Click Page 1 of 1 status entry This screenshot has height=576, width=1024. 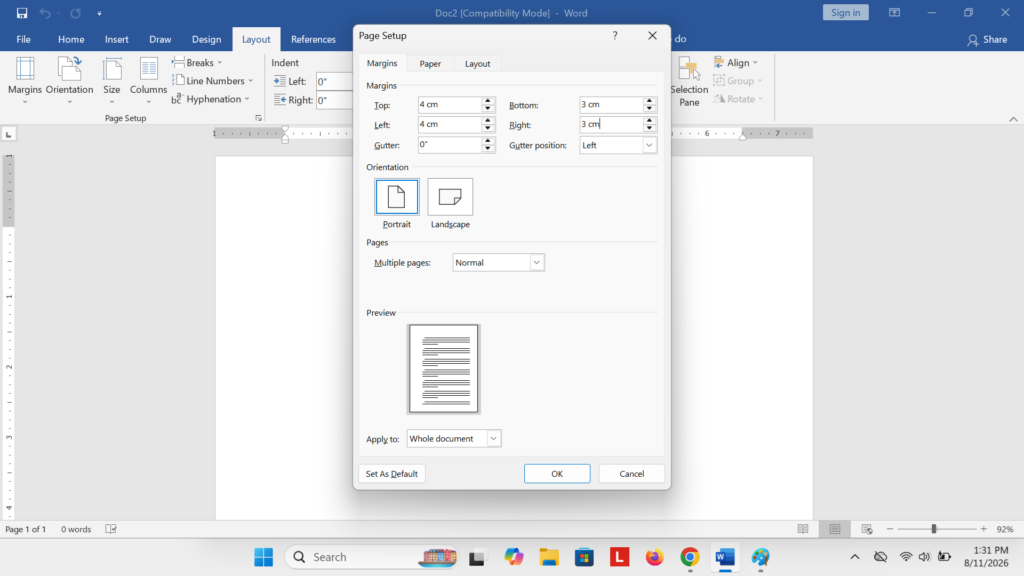click(25, 529)
